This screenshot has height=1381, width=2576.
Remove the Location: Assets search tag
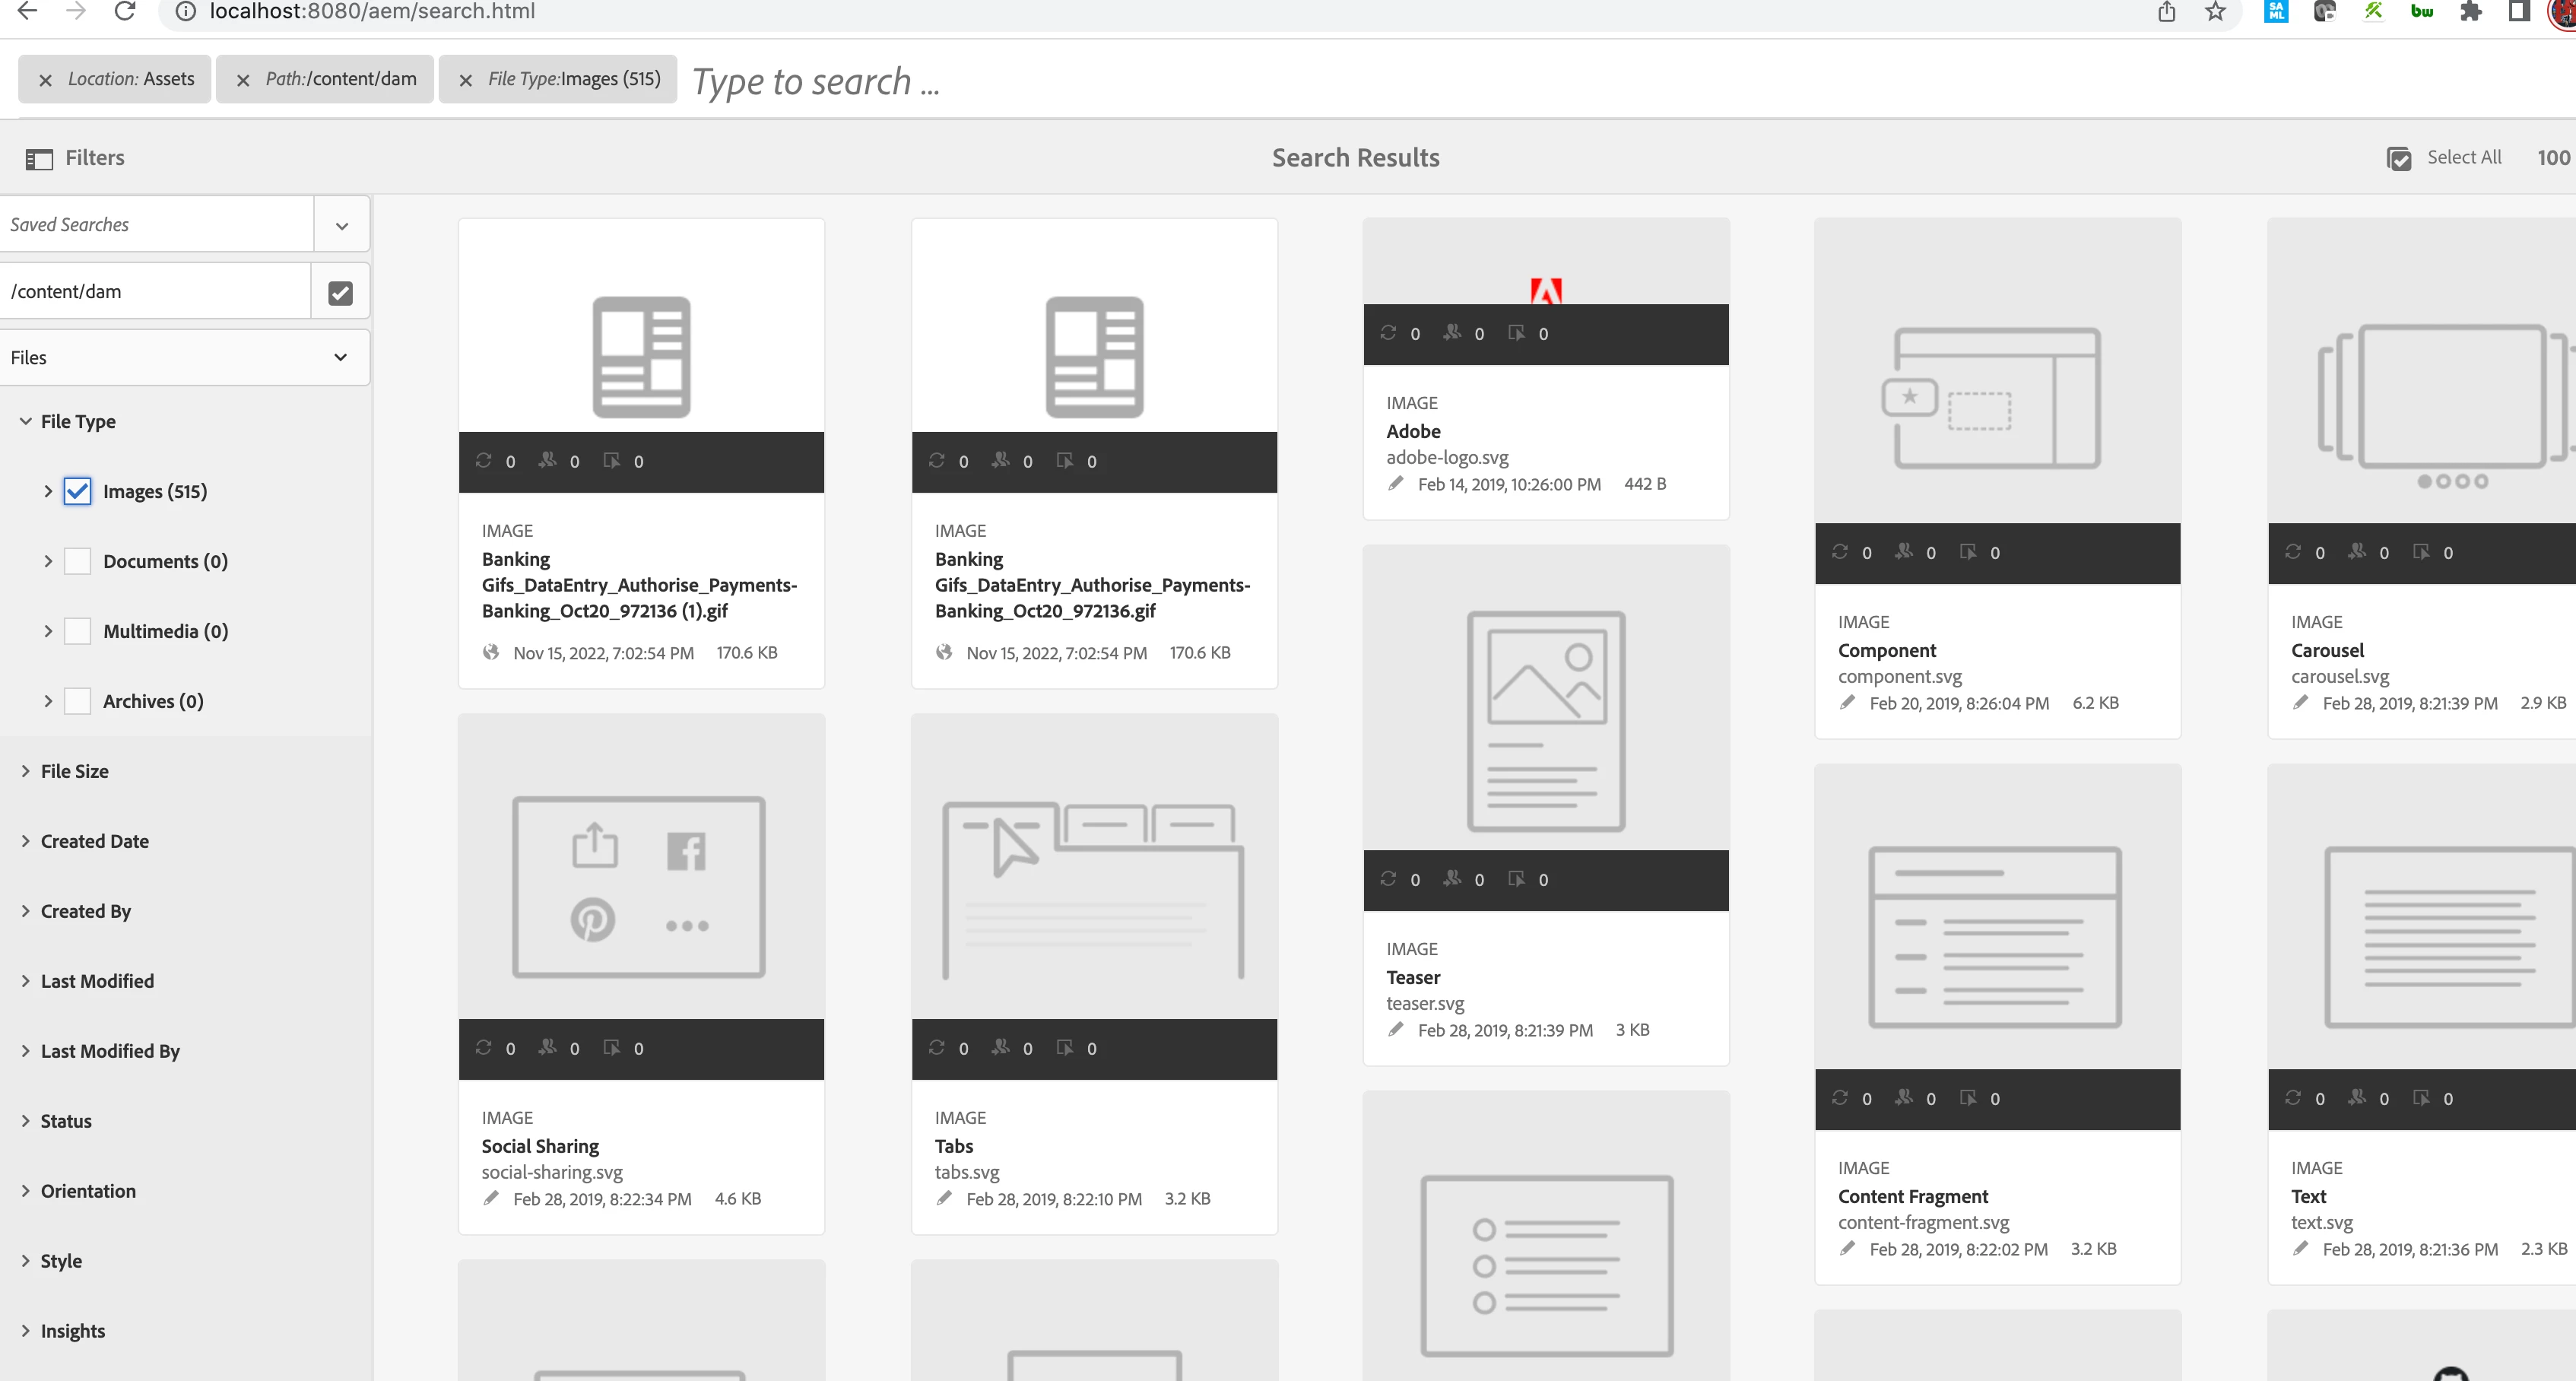point(45,81)
